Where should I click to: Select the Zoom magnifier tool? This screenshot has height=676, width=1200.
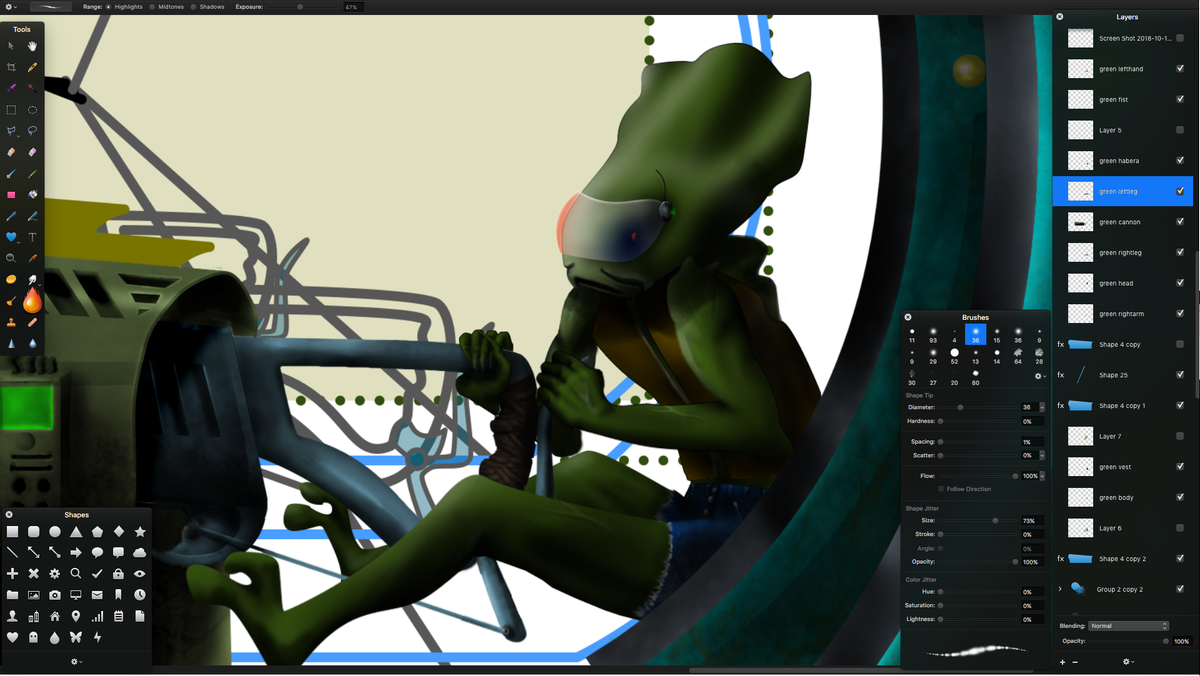tap(11, 258)
